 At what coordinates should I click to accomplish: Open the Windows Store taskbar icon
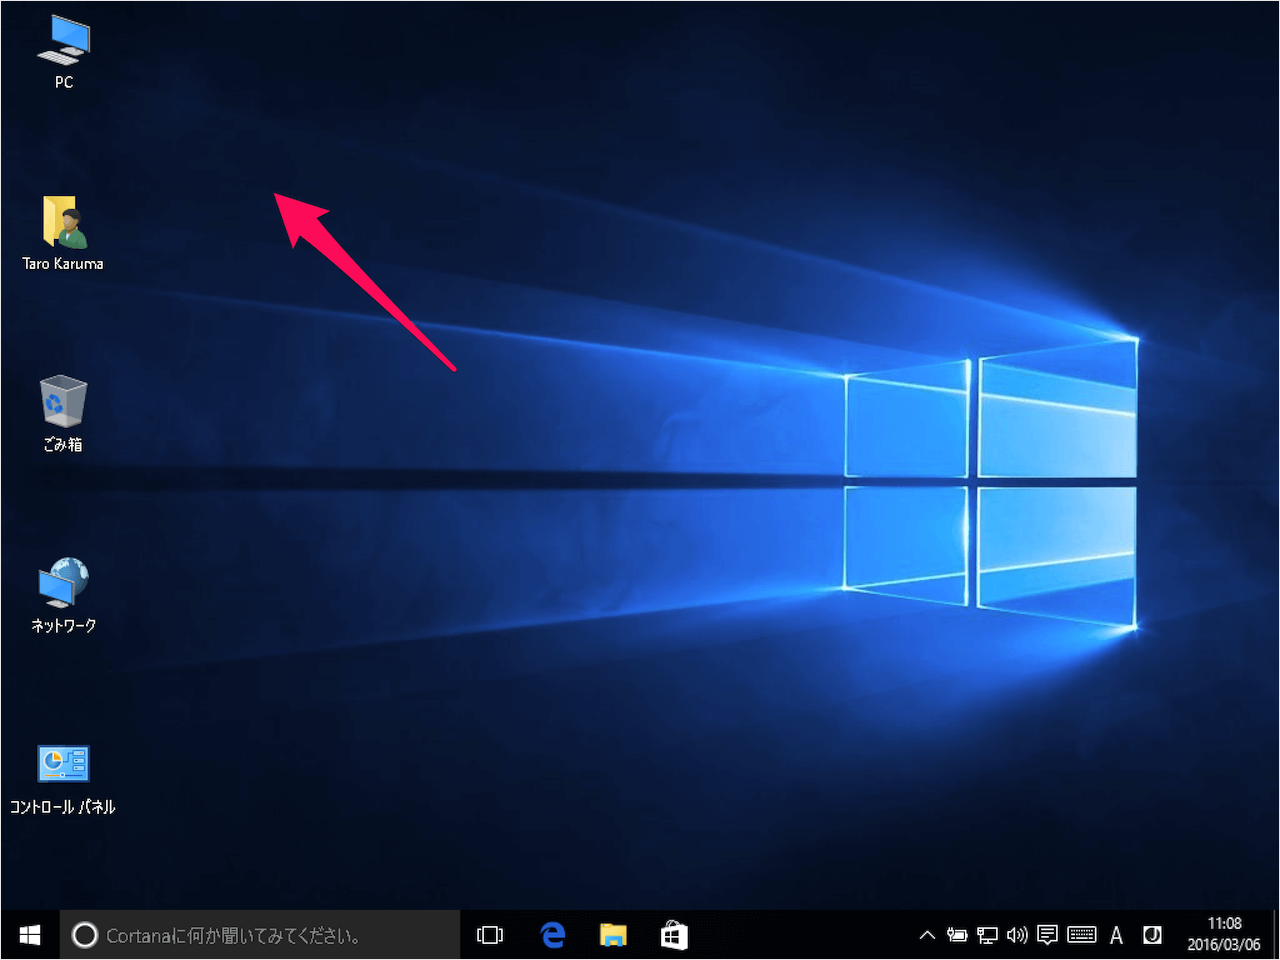tap(674, 935)
